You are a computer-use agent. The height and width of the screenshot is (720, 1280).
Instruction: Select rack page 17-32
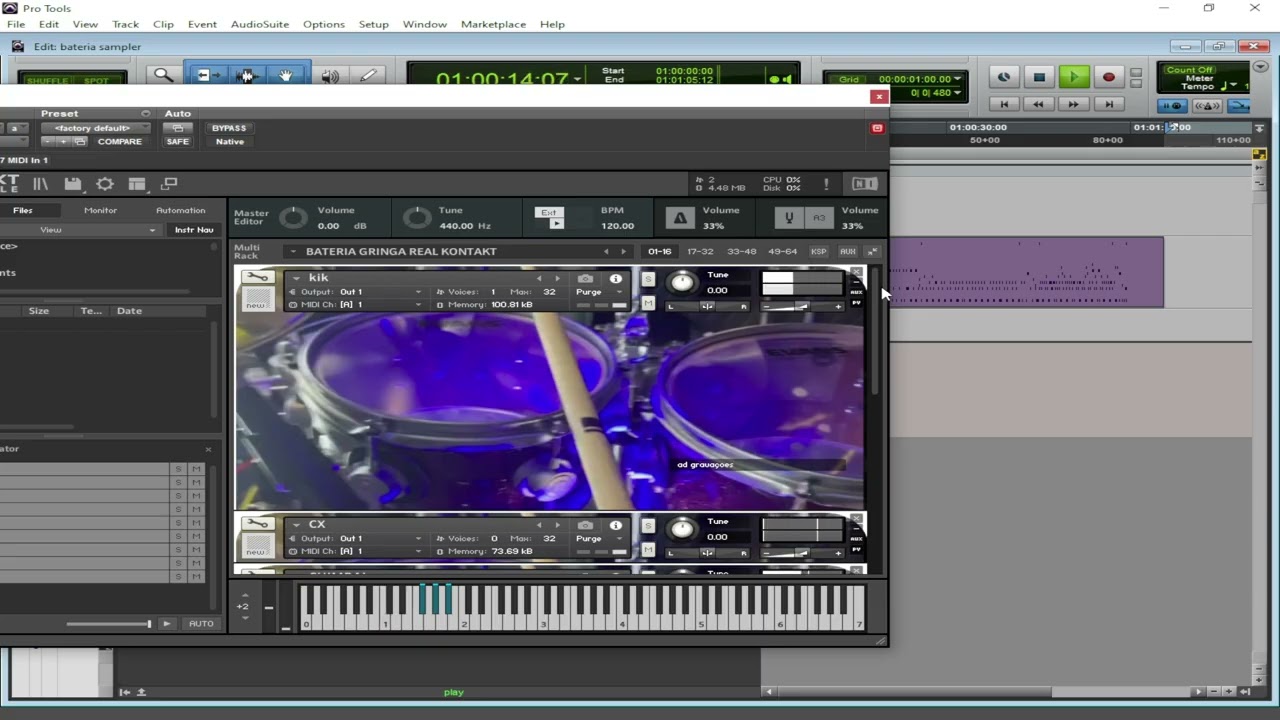700,252
